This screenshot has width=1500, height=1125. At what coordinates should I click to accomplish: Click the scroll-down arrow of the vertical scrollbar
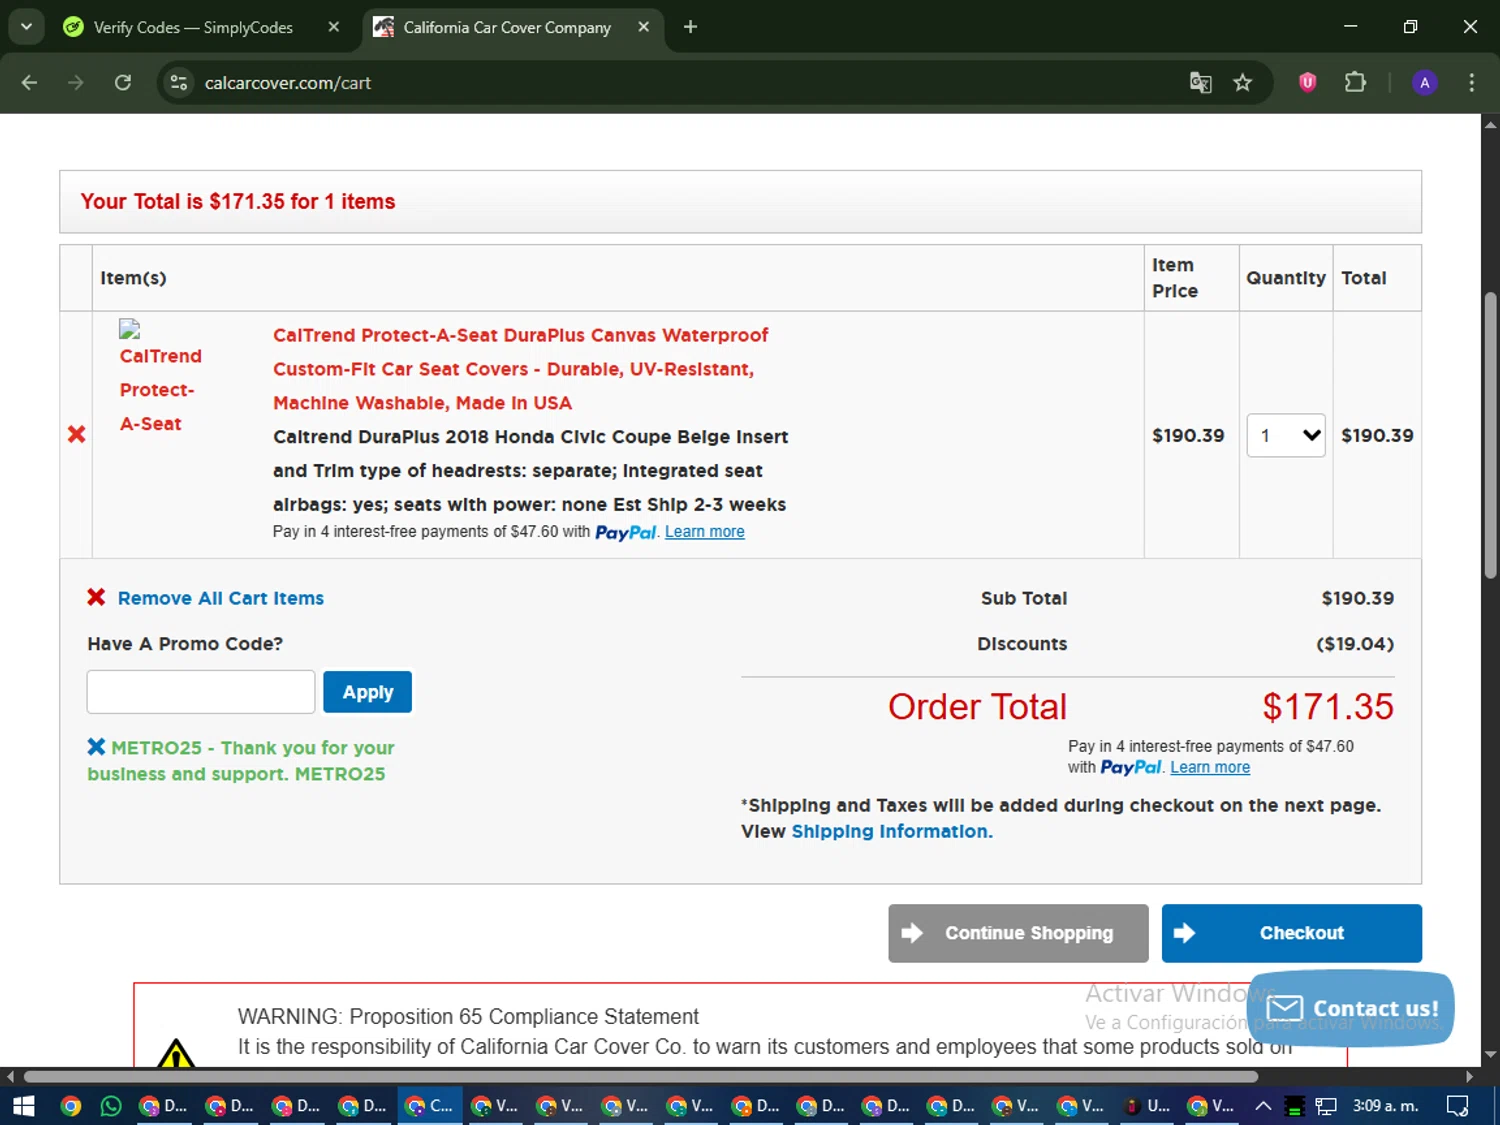coord(1490,1054)
